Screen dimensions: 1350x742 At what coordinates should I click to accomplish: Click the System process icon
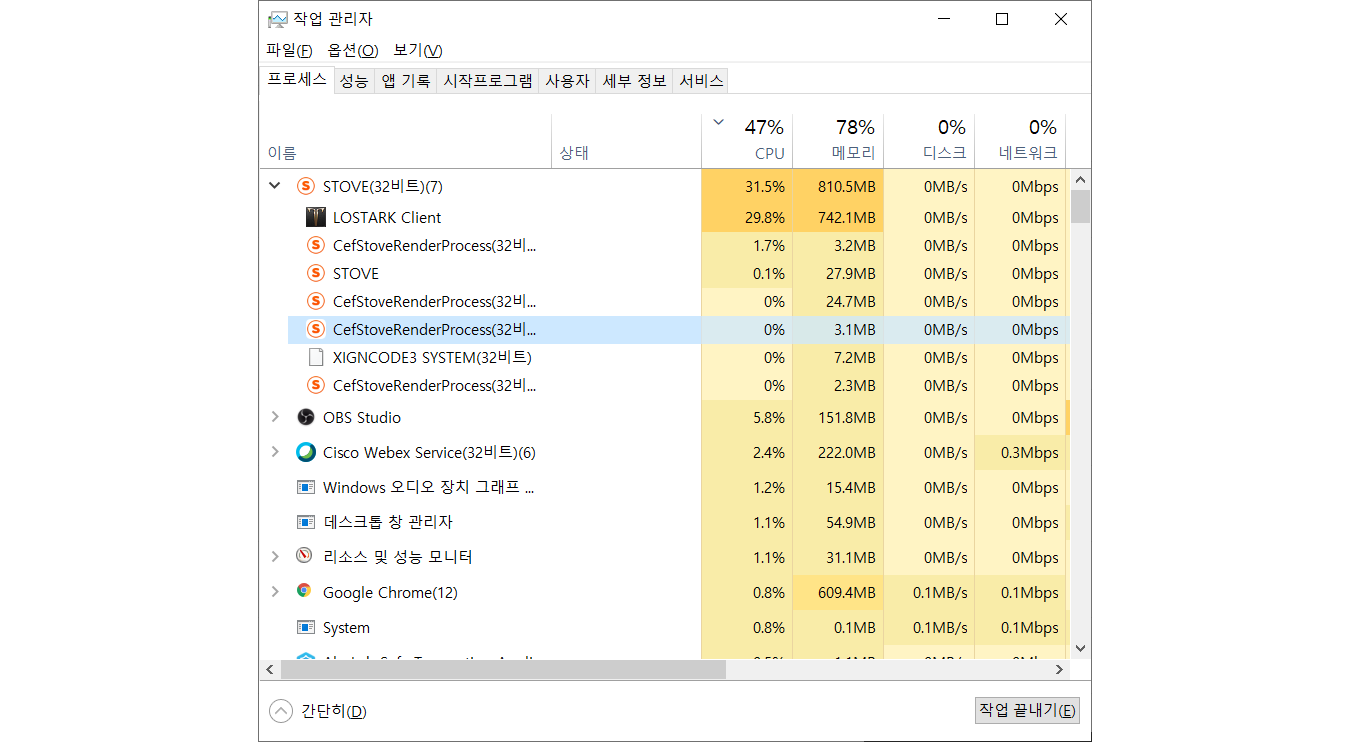coord(306,627)
